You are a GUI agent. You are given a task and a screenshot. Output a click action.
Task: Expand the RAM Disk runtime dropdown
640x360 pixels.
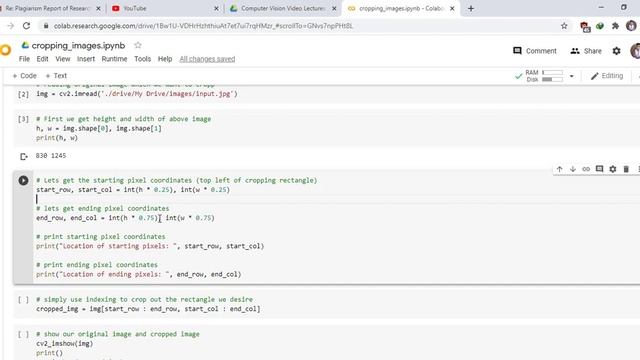pos(571,76)
